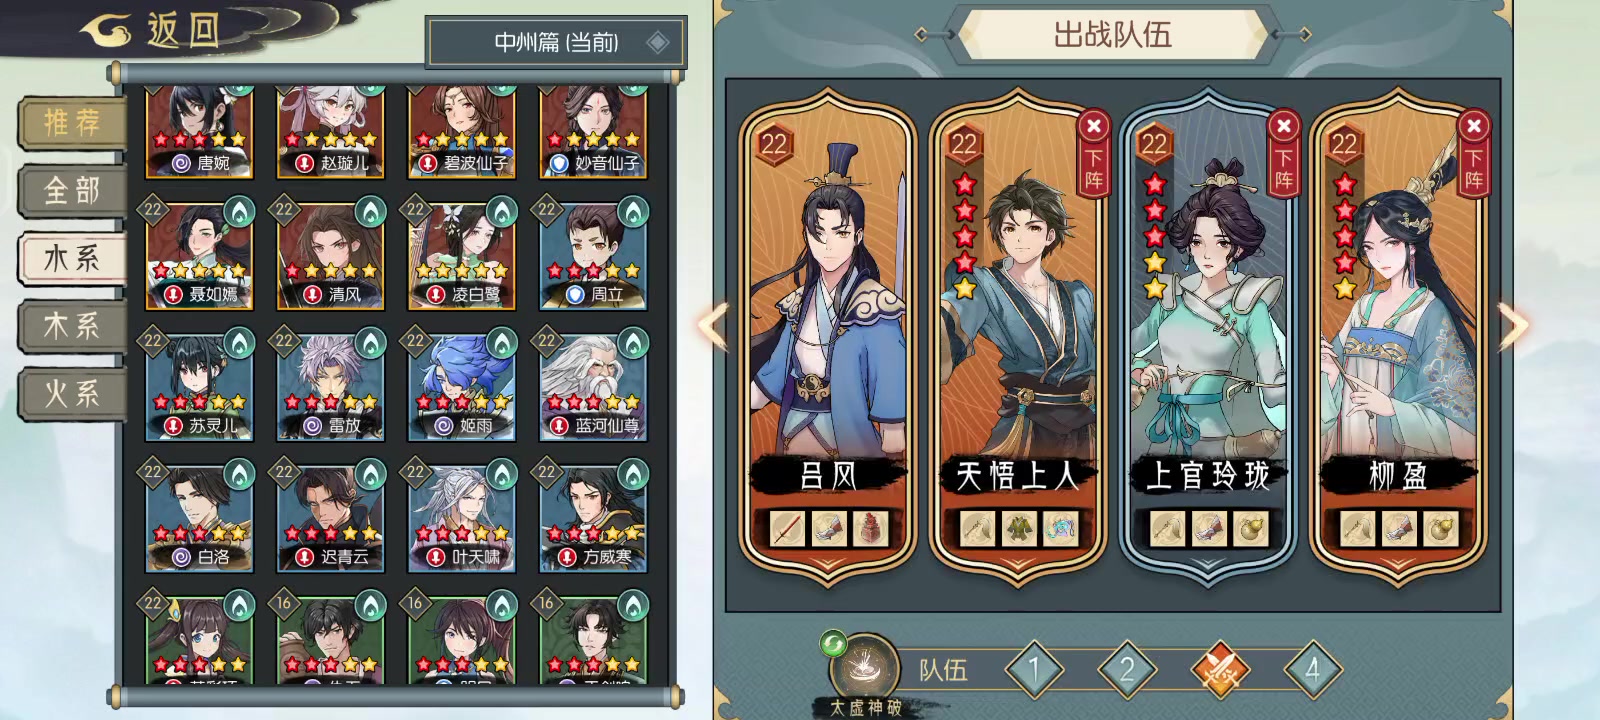This screenshot has height=720, width=1600.
Task: Show next team members with right arrow
Action: pyautogui.click(x=1514, y=326)
